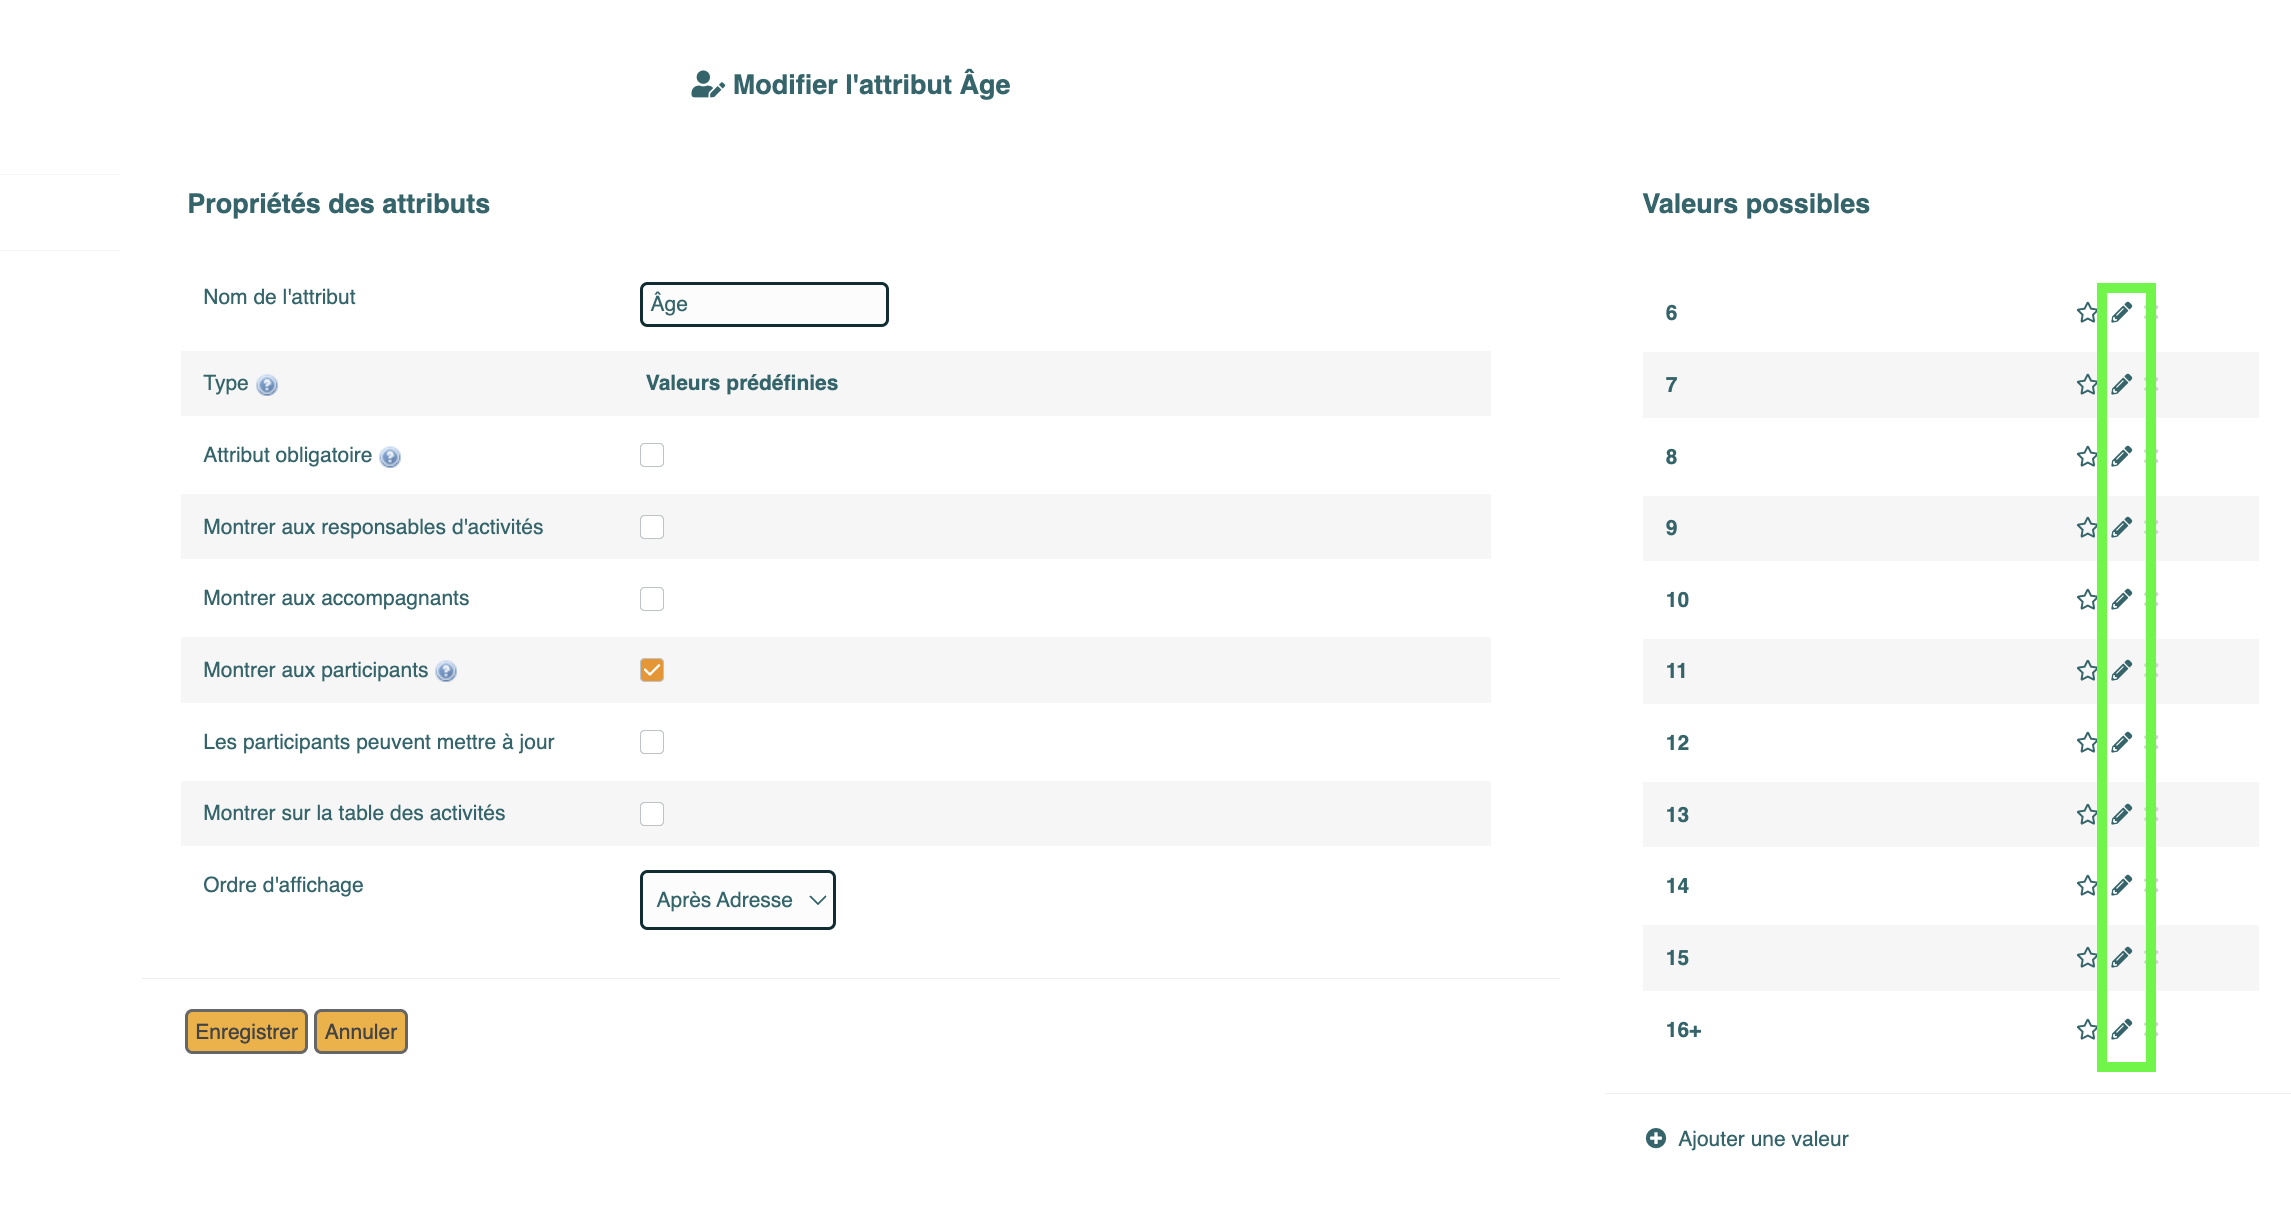Edit the value 6 with the pencil icon

coord(2121,313)
